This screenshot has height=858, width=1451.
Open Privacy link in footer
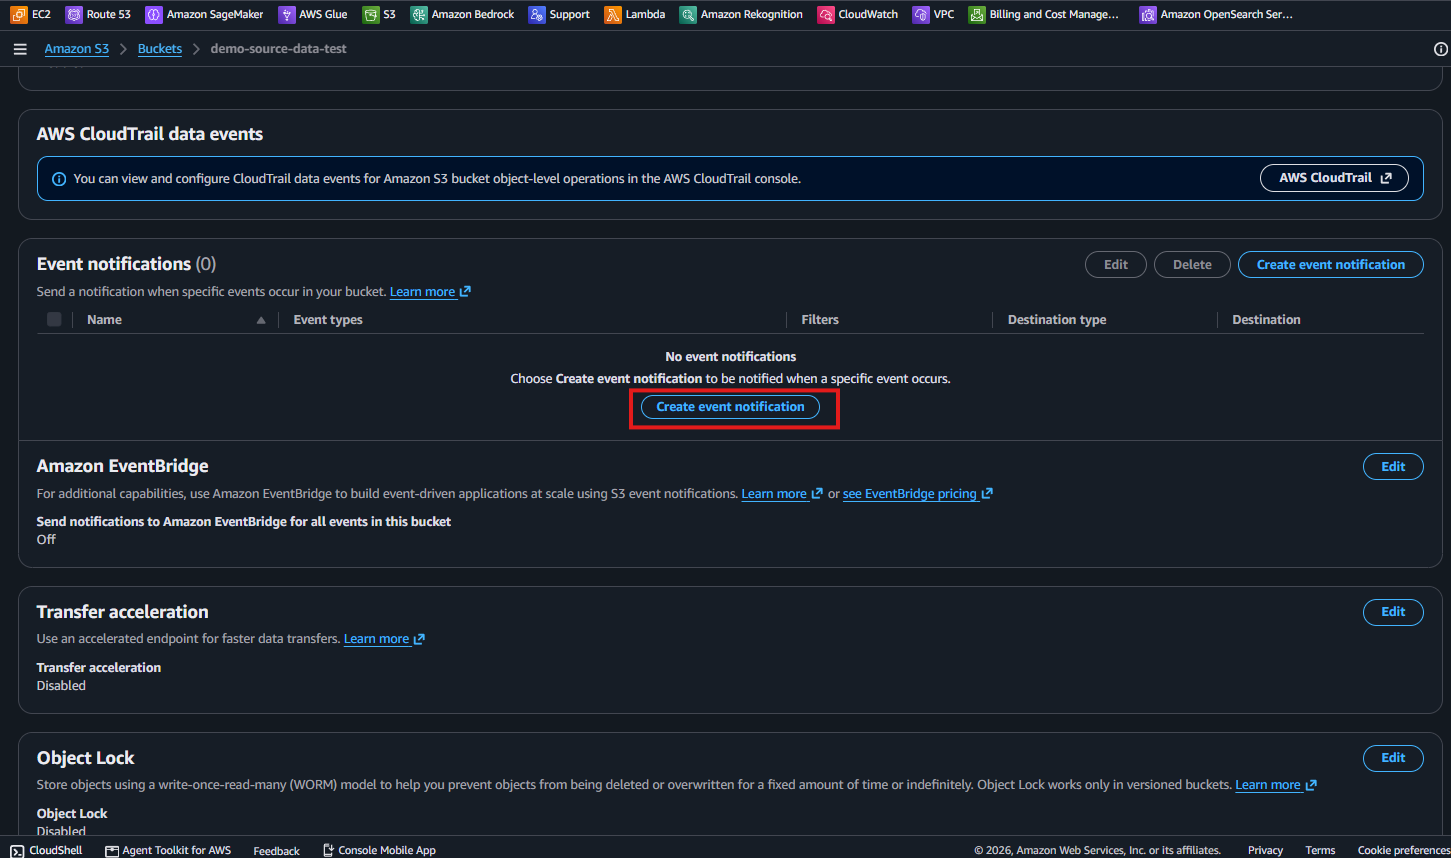pyautogui.click(x=1265, y=850)
